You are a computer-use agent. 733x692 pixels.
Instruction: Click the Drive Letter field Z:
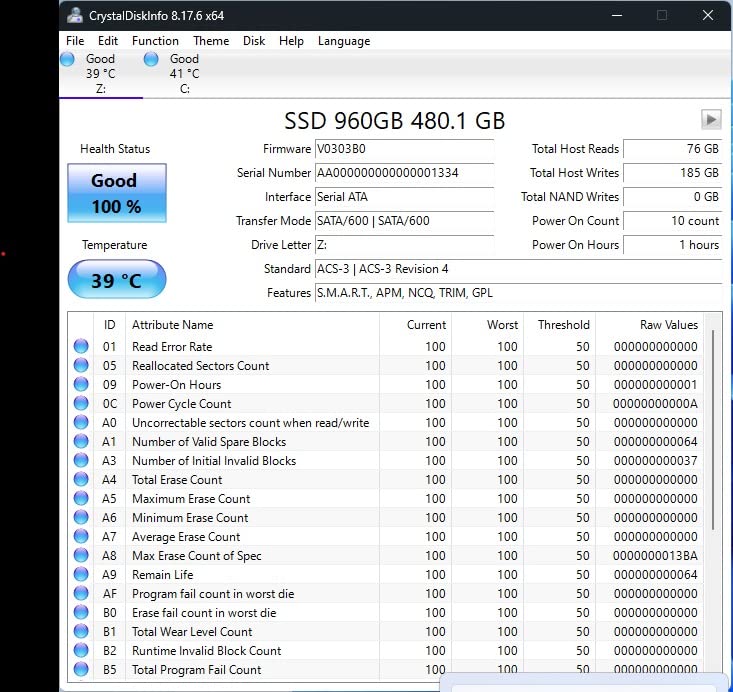coord(404,245)
